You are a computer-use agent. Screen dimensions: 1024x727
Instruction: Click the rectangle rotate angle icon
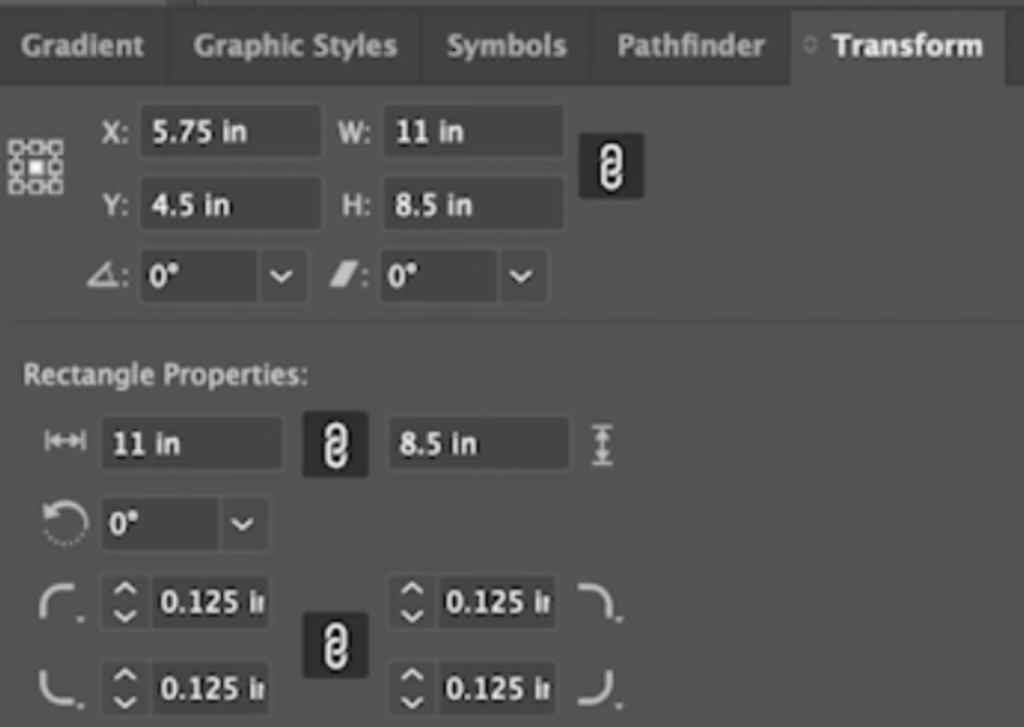pos(64,523)
